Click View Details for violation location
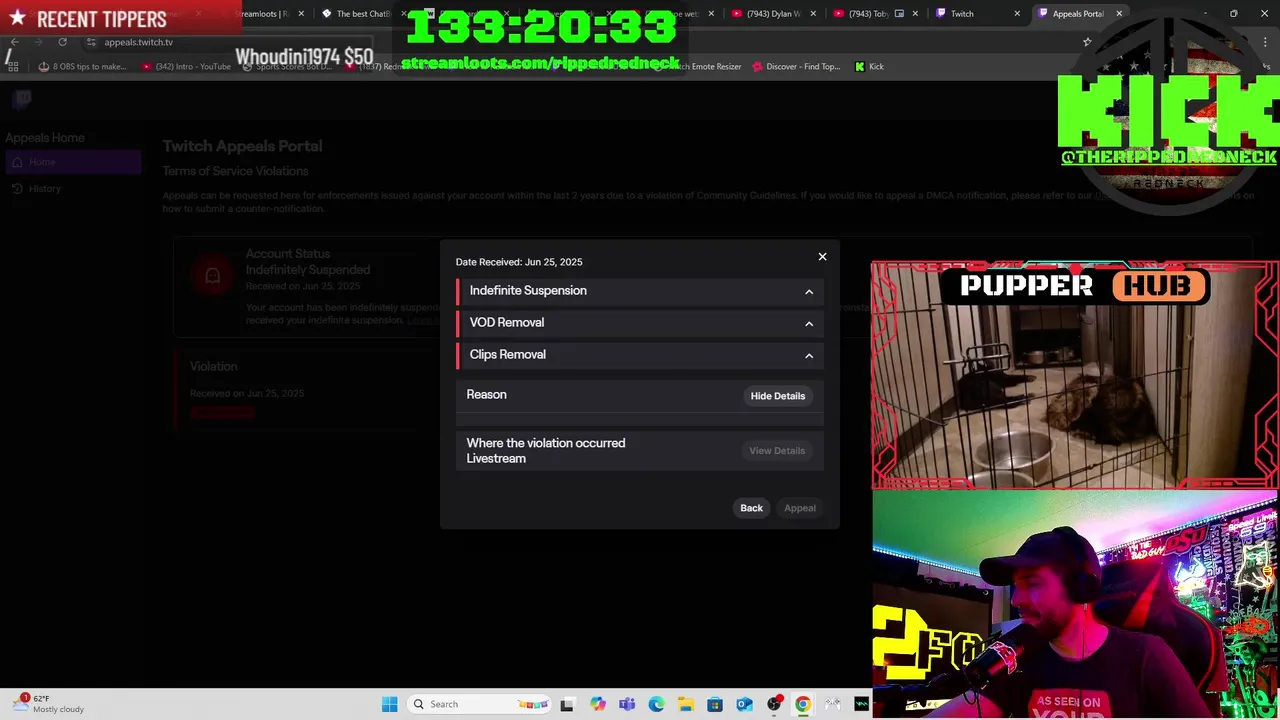 click(x=777, y=451)
